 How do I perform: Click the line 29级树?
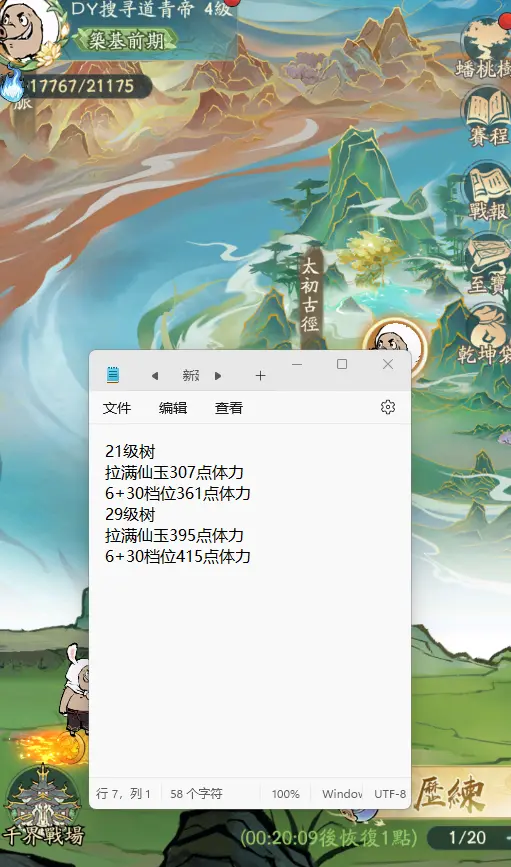point(131,515)
